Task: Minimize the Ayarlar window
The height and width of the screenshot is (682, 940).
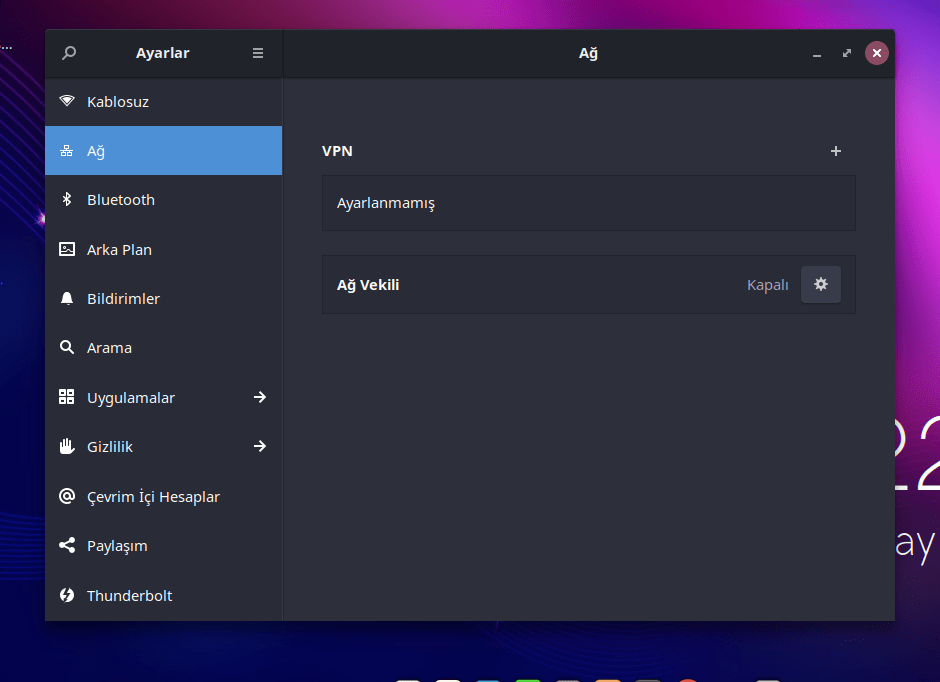Action: [817, 54]
